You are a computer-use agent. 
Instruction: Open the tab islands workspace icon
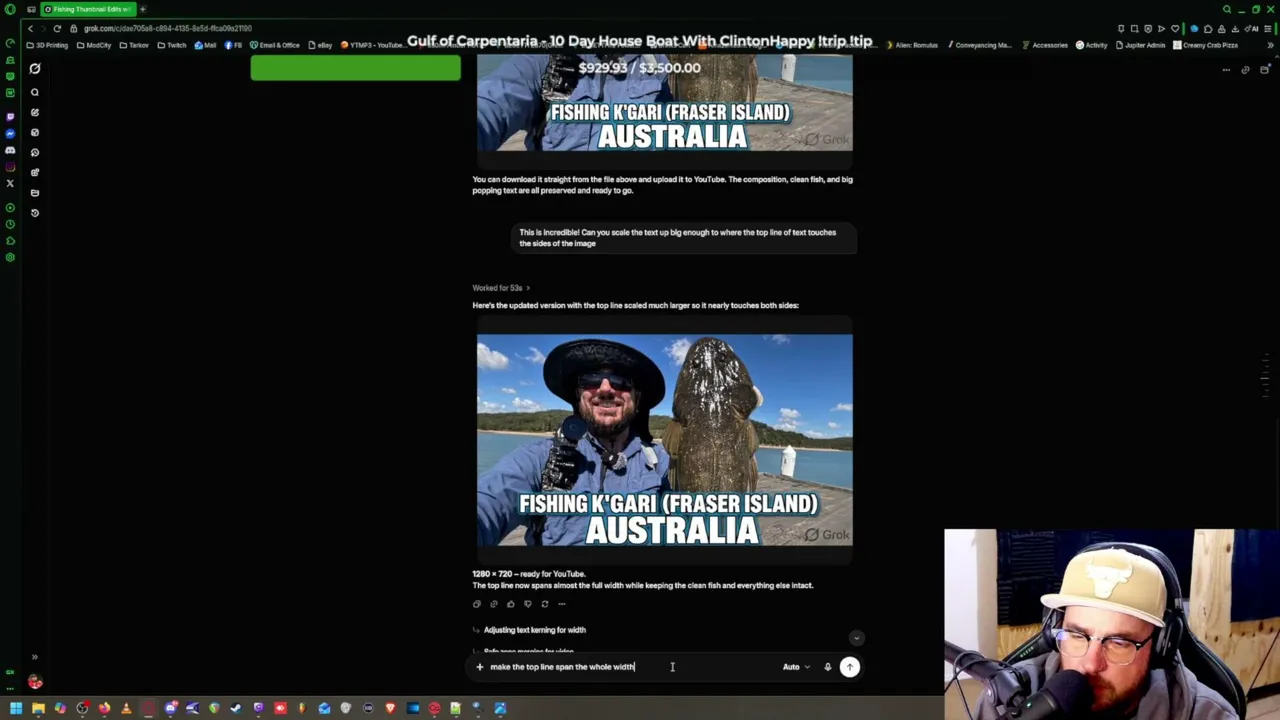(x=30, y=9)
